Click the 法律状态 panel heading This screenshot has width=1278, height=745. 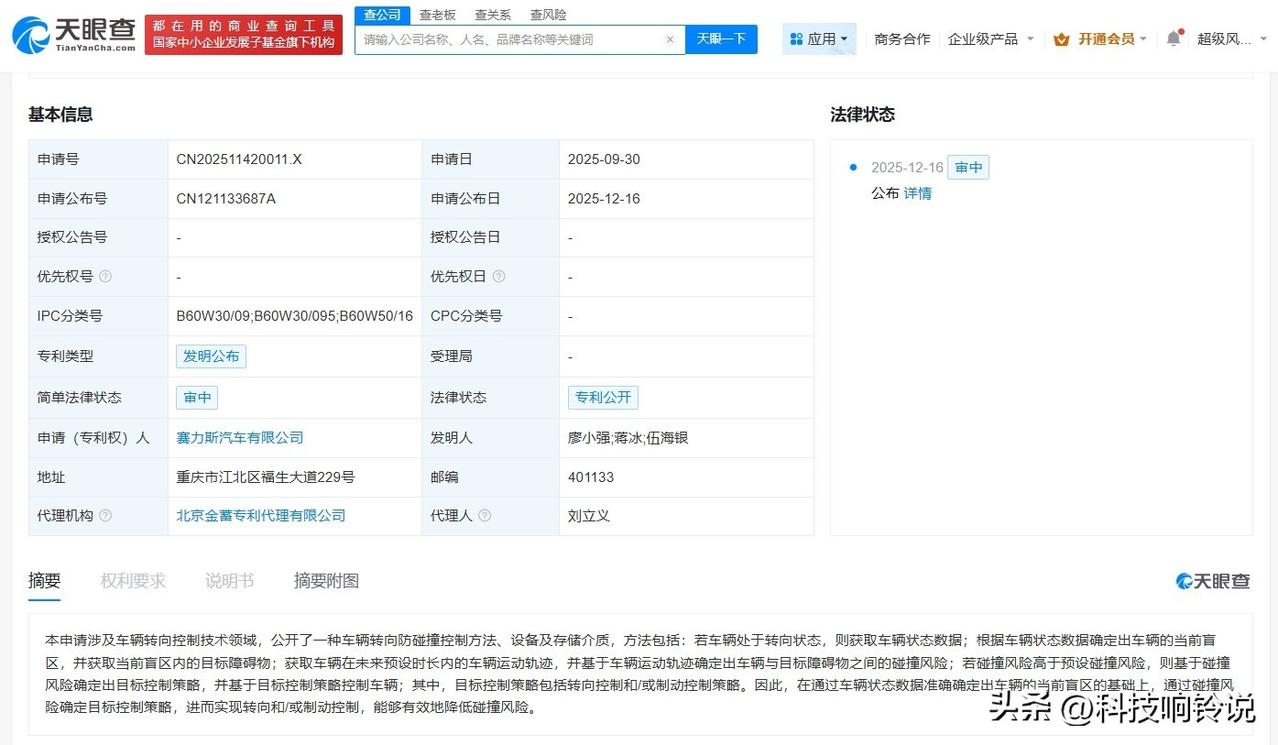click(x=862, y=114)
